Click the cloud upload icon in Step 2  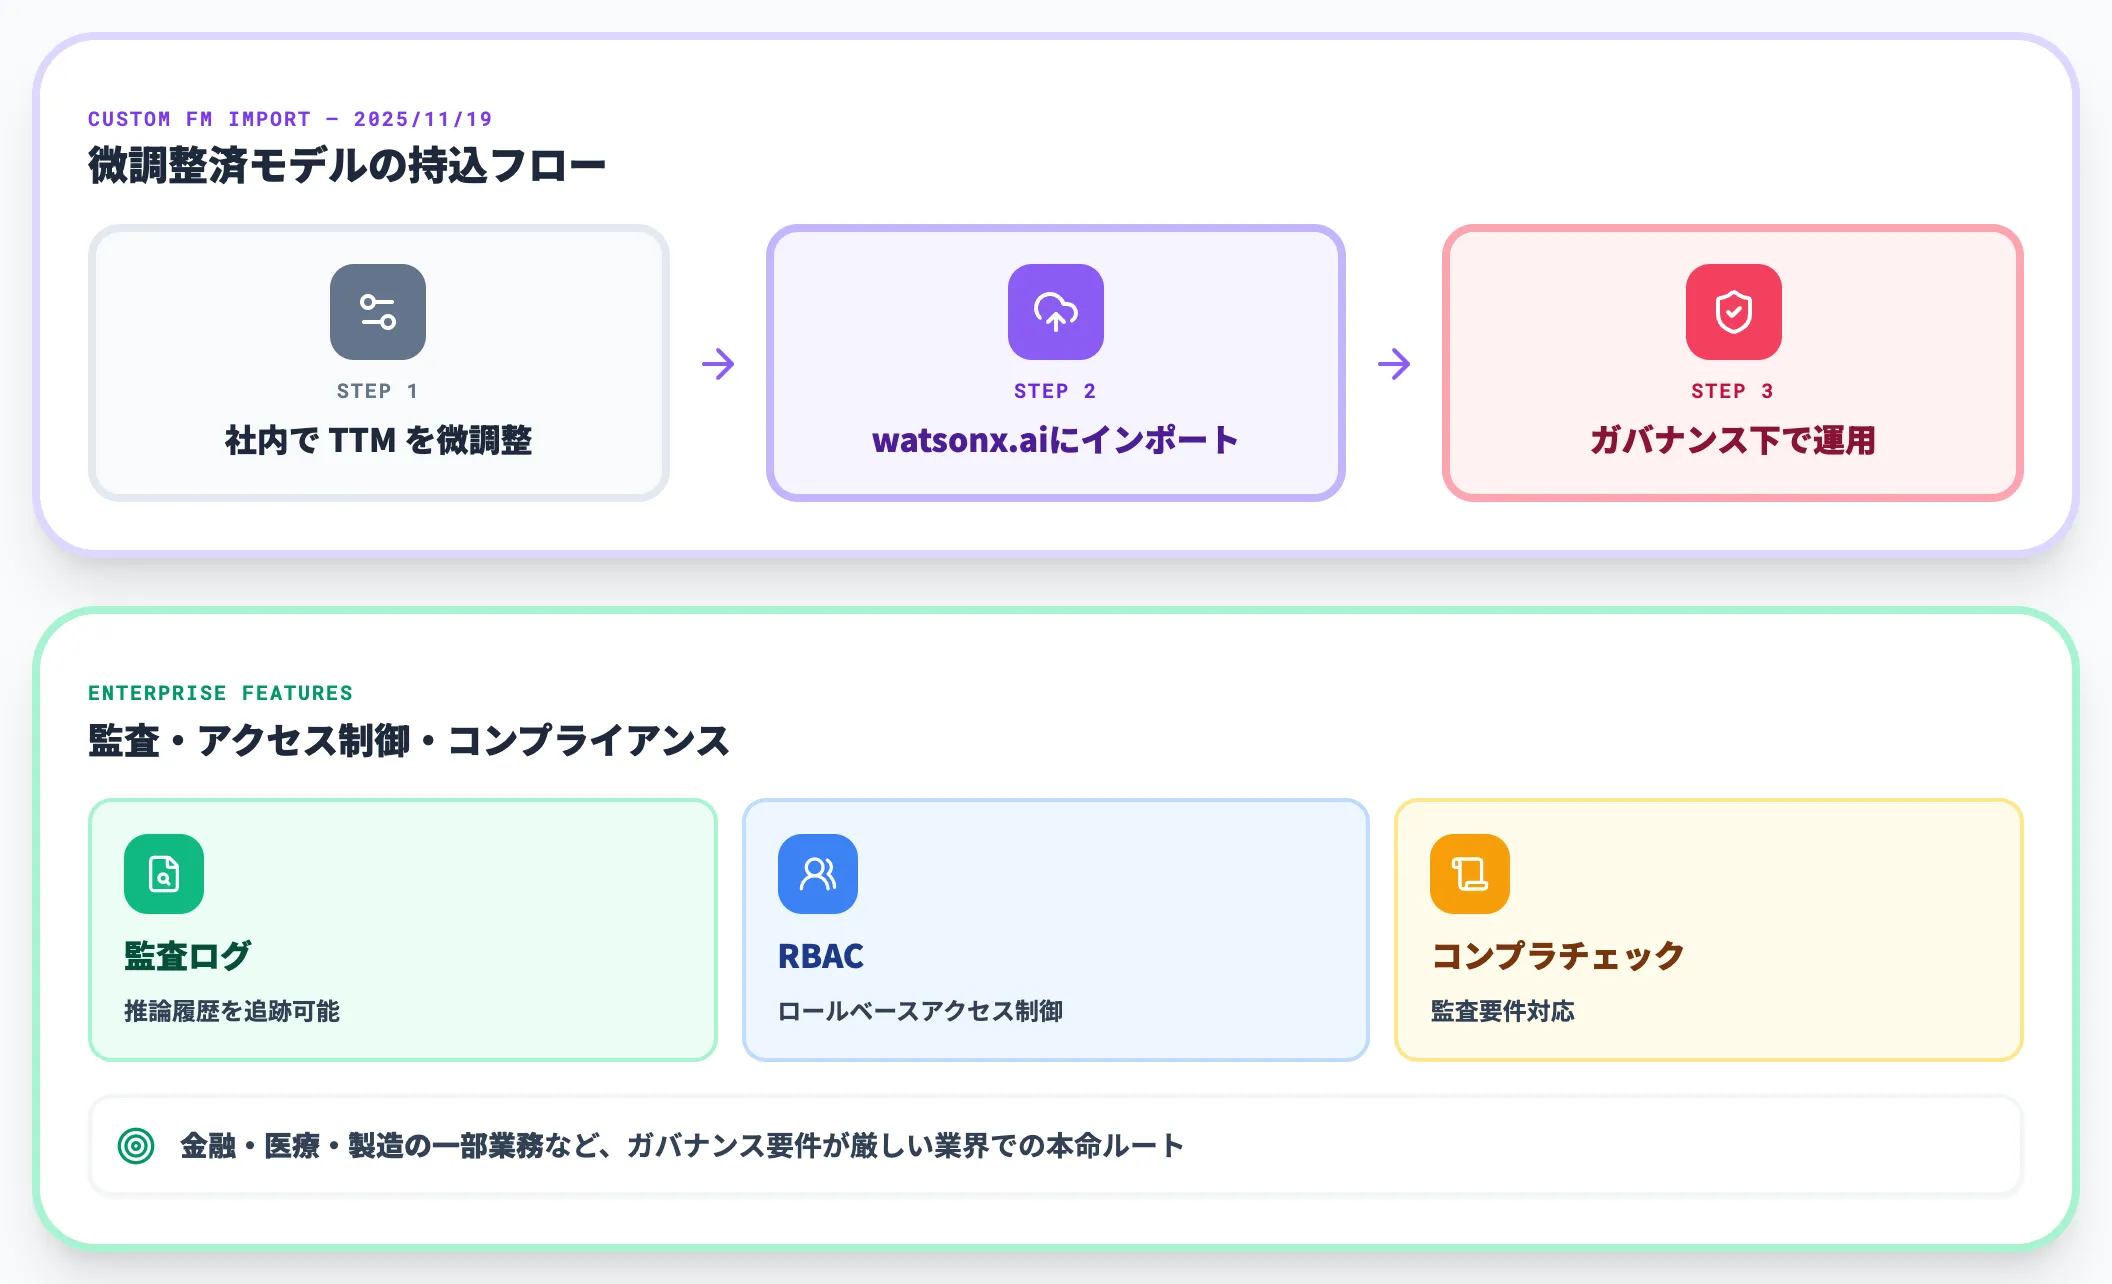(x=1056, y=312)
